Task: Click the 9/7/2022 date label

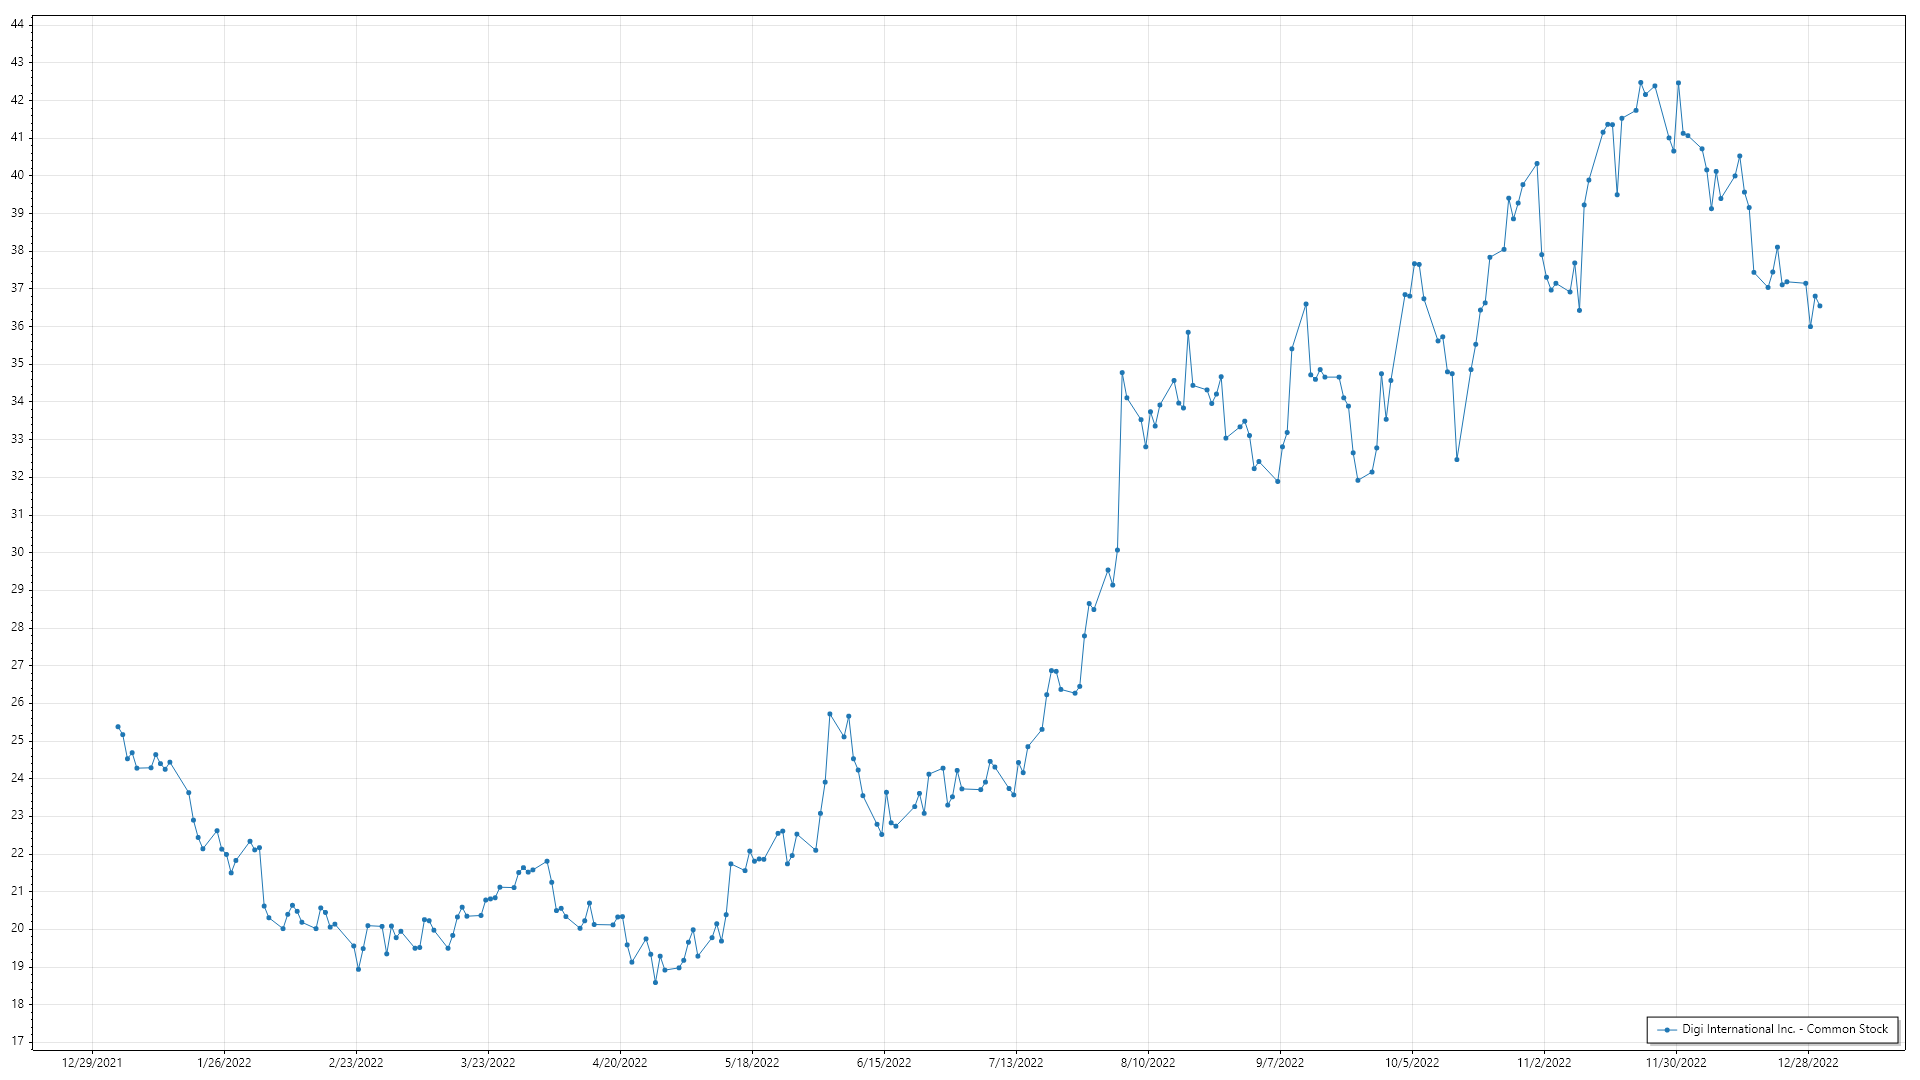Action: [x=1280, y=1062]
